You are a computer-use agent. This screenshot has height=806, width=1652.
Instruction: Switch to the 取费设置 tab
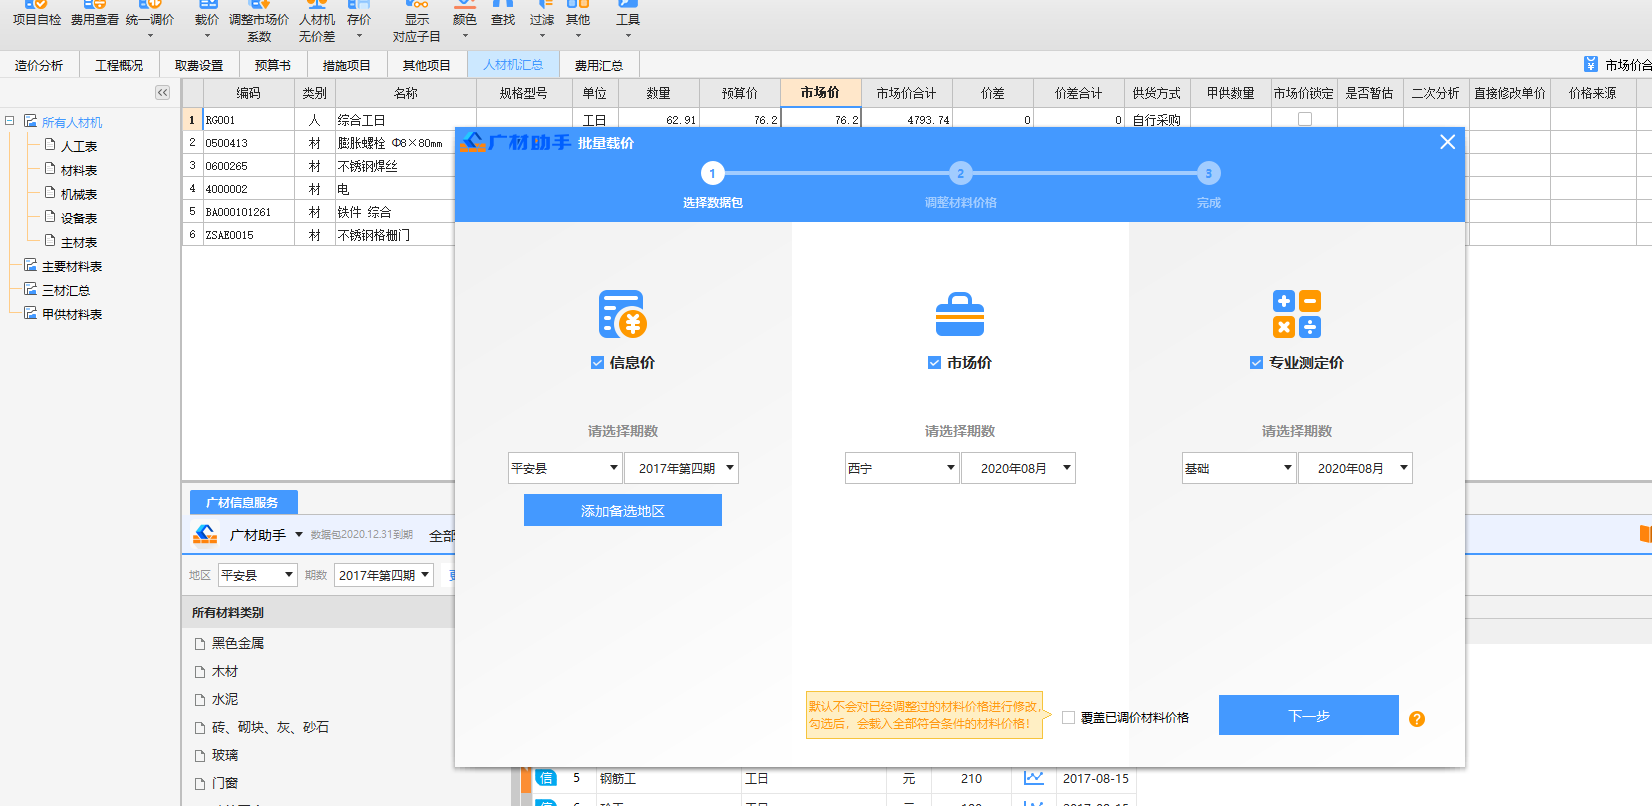pos(199,65)
